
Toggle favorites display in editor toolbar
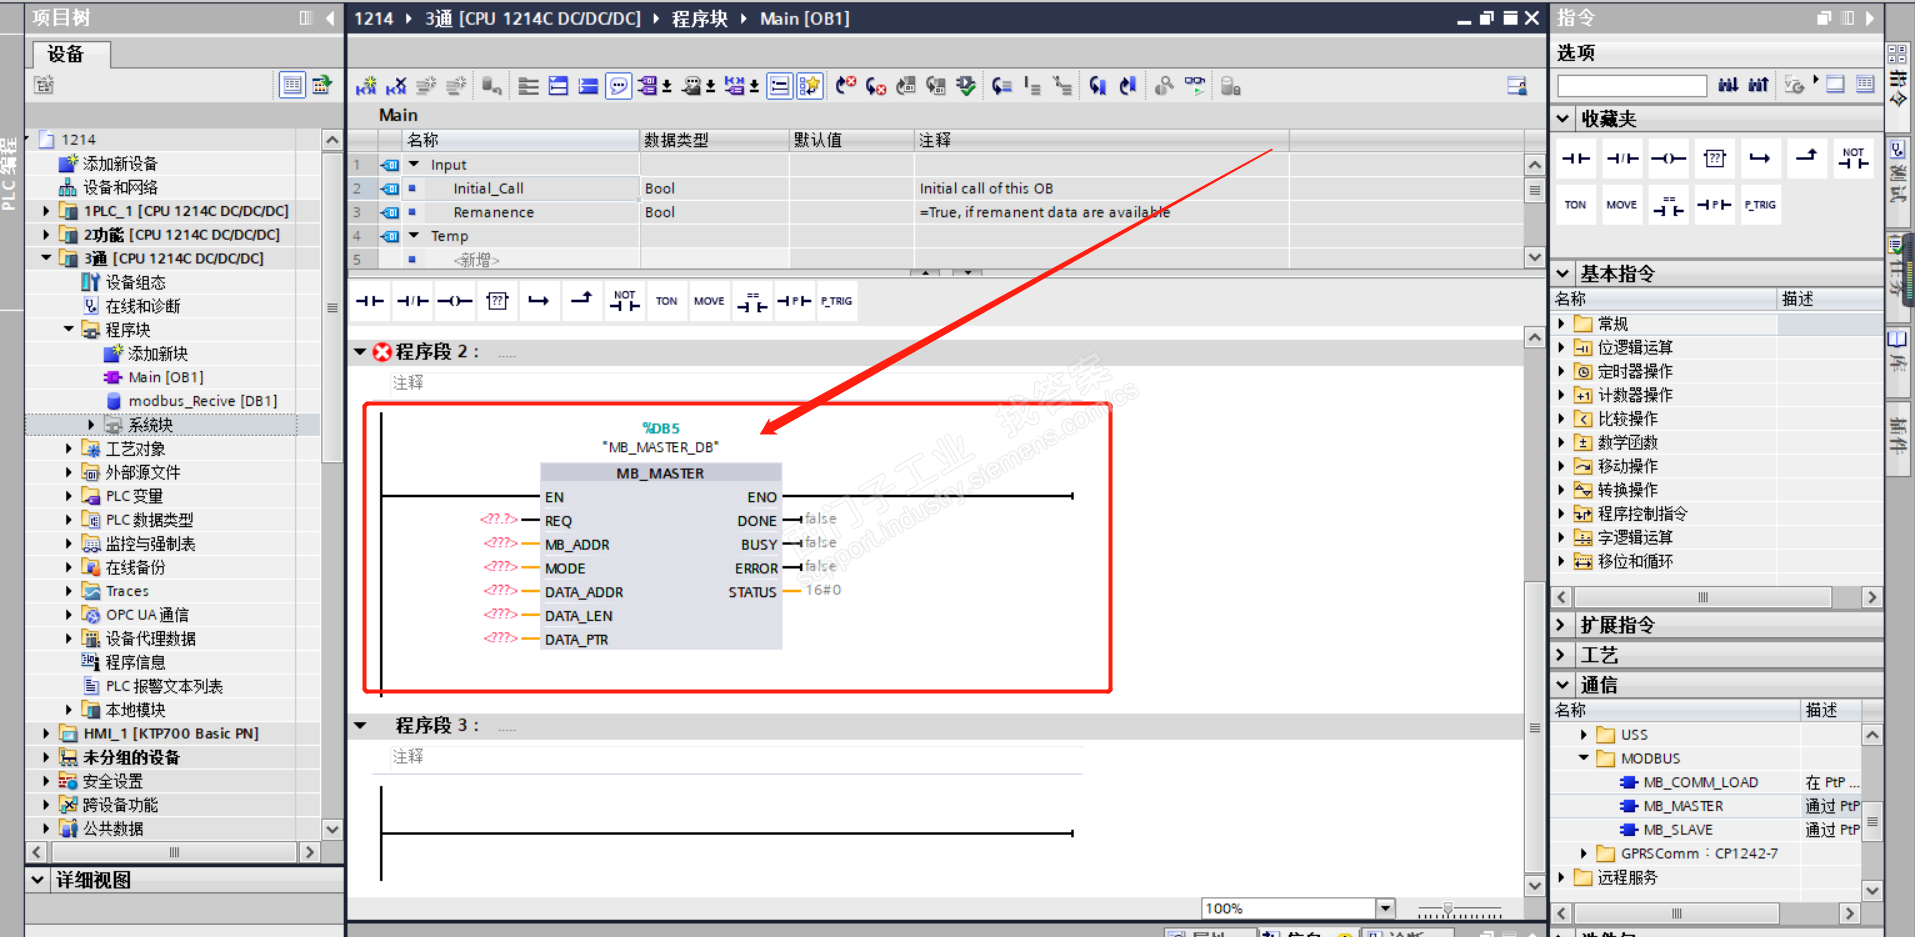pyautogui.click(x=809, y=86)
